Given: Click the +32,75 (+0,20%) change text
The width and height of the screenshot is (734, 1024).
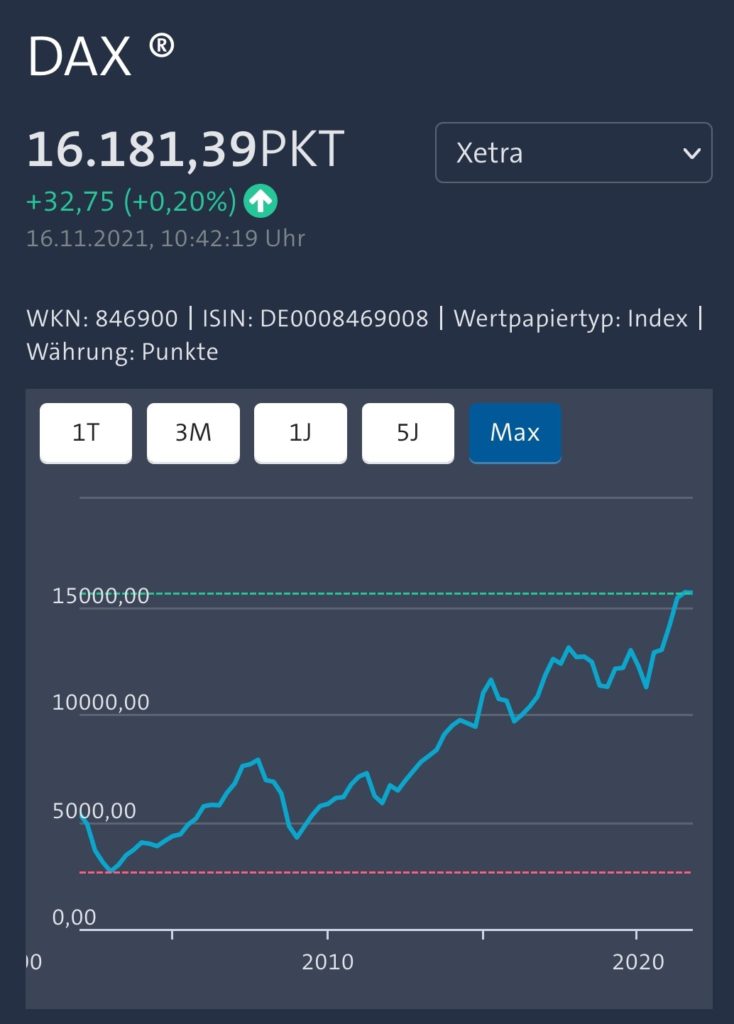Looking at the screenshot, I should click(131, 202).
